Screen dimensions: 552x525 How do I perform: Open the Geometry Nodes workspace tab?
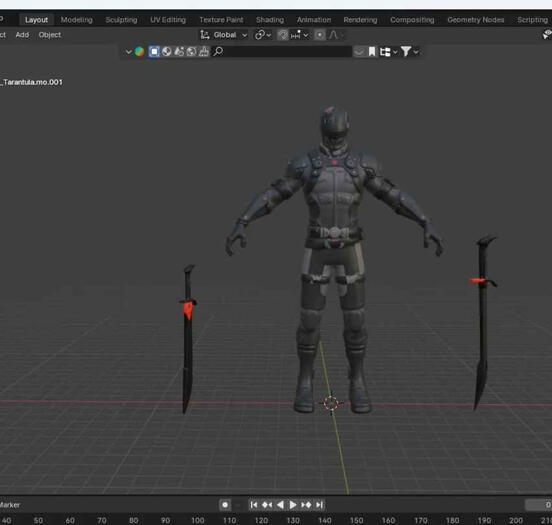click(x=475, y=20)
